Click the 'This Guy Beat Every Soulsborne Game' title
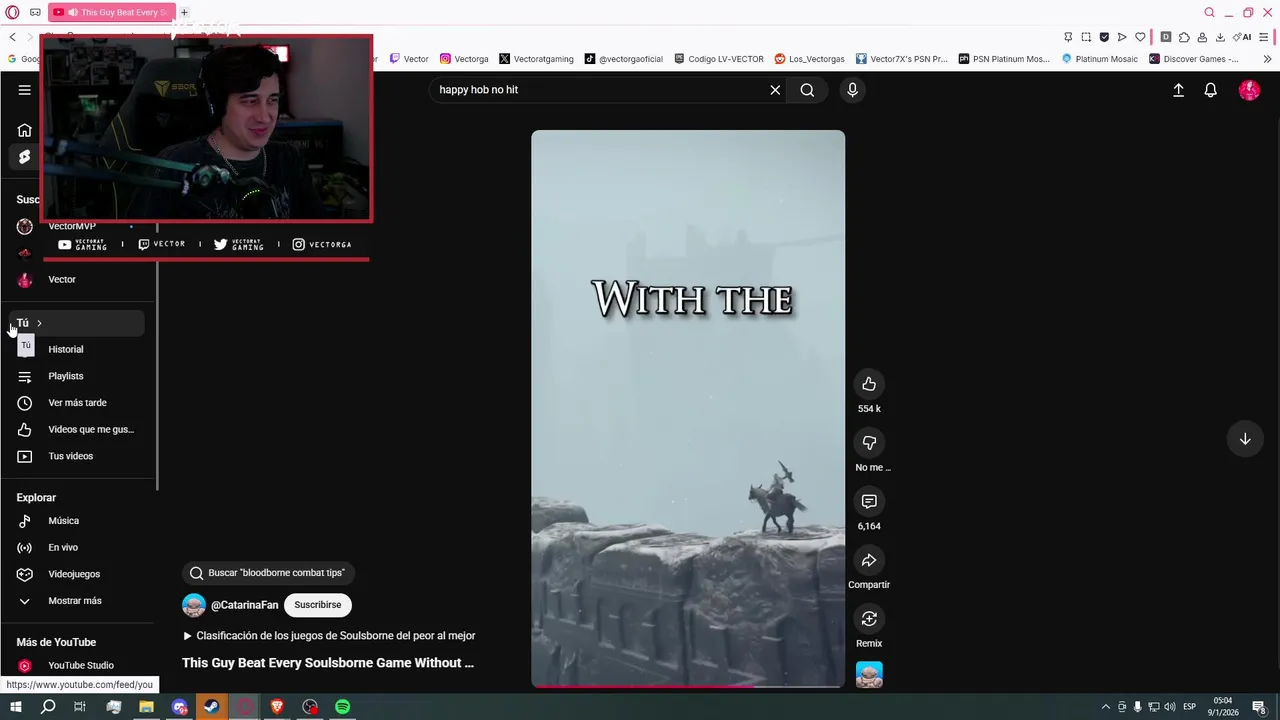This screenshot has width=1280, height=720. point(328,663)
